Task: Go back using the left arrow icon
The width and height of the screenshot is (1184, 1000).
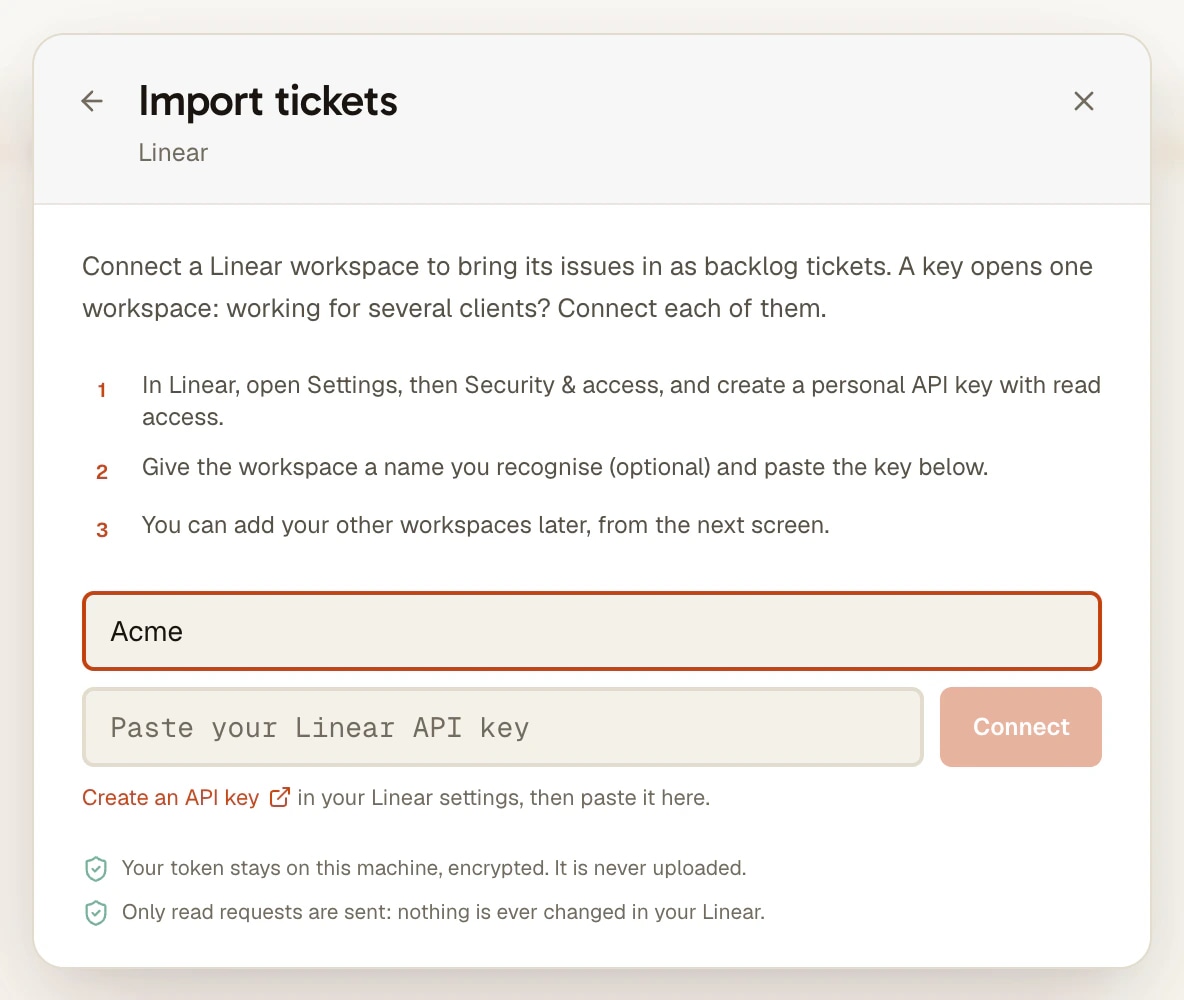Action: click(92, 100)
